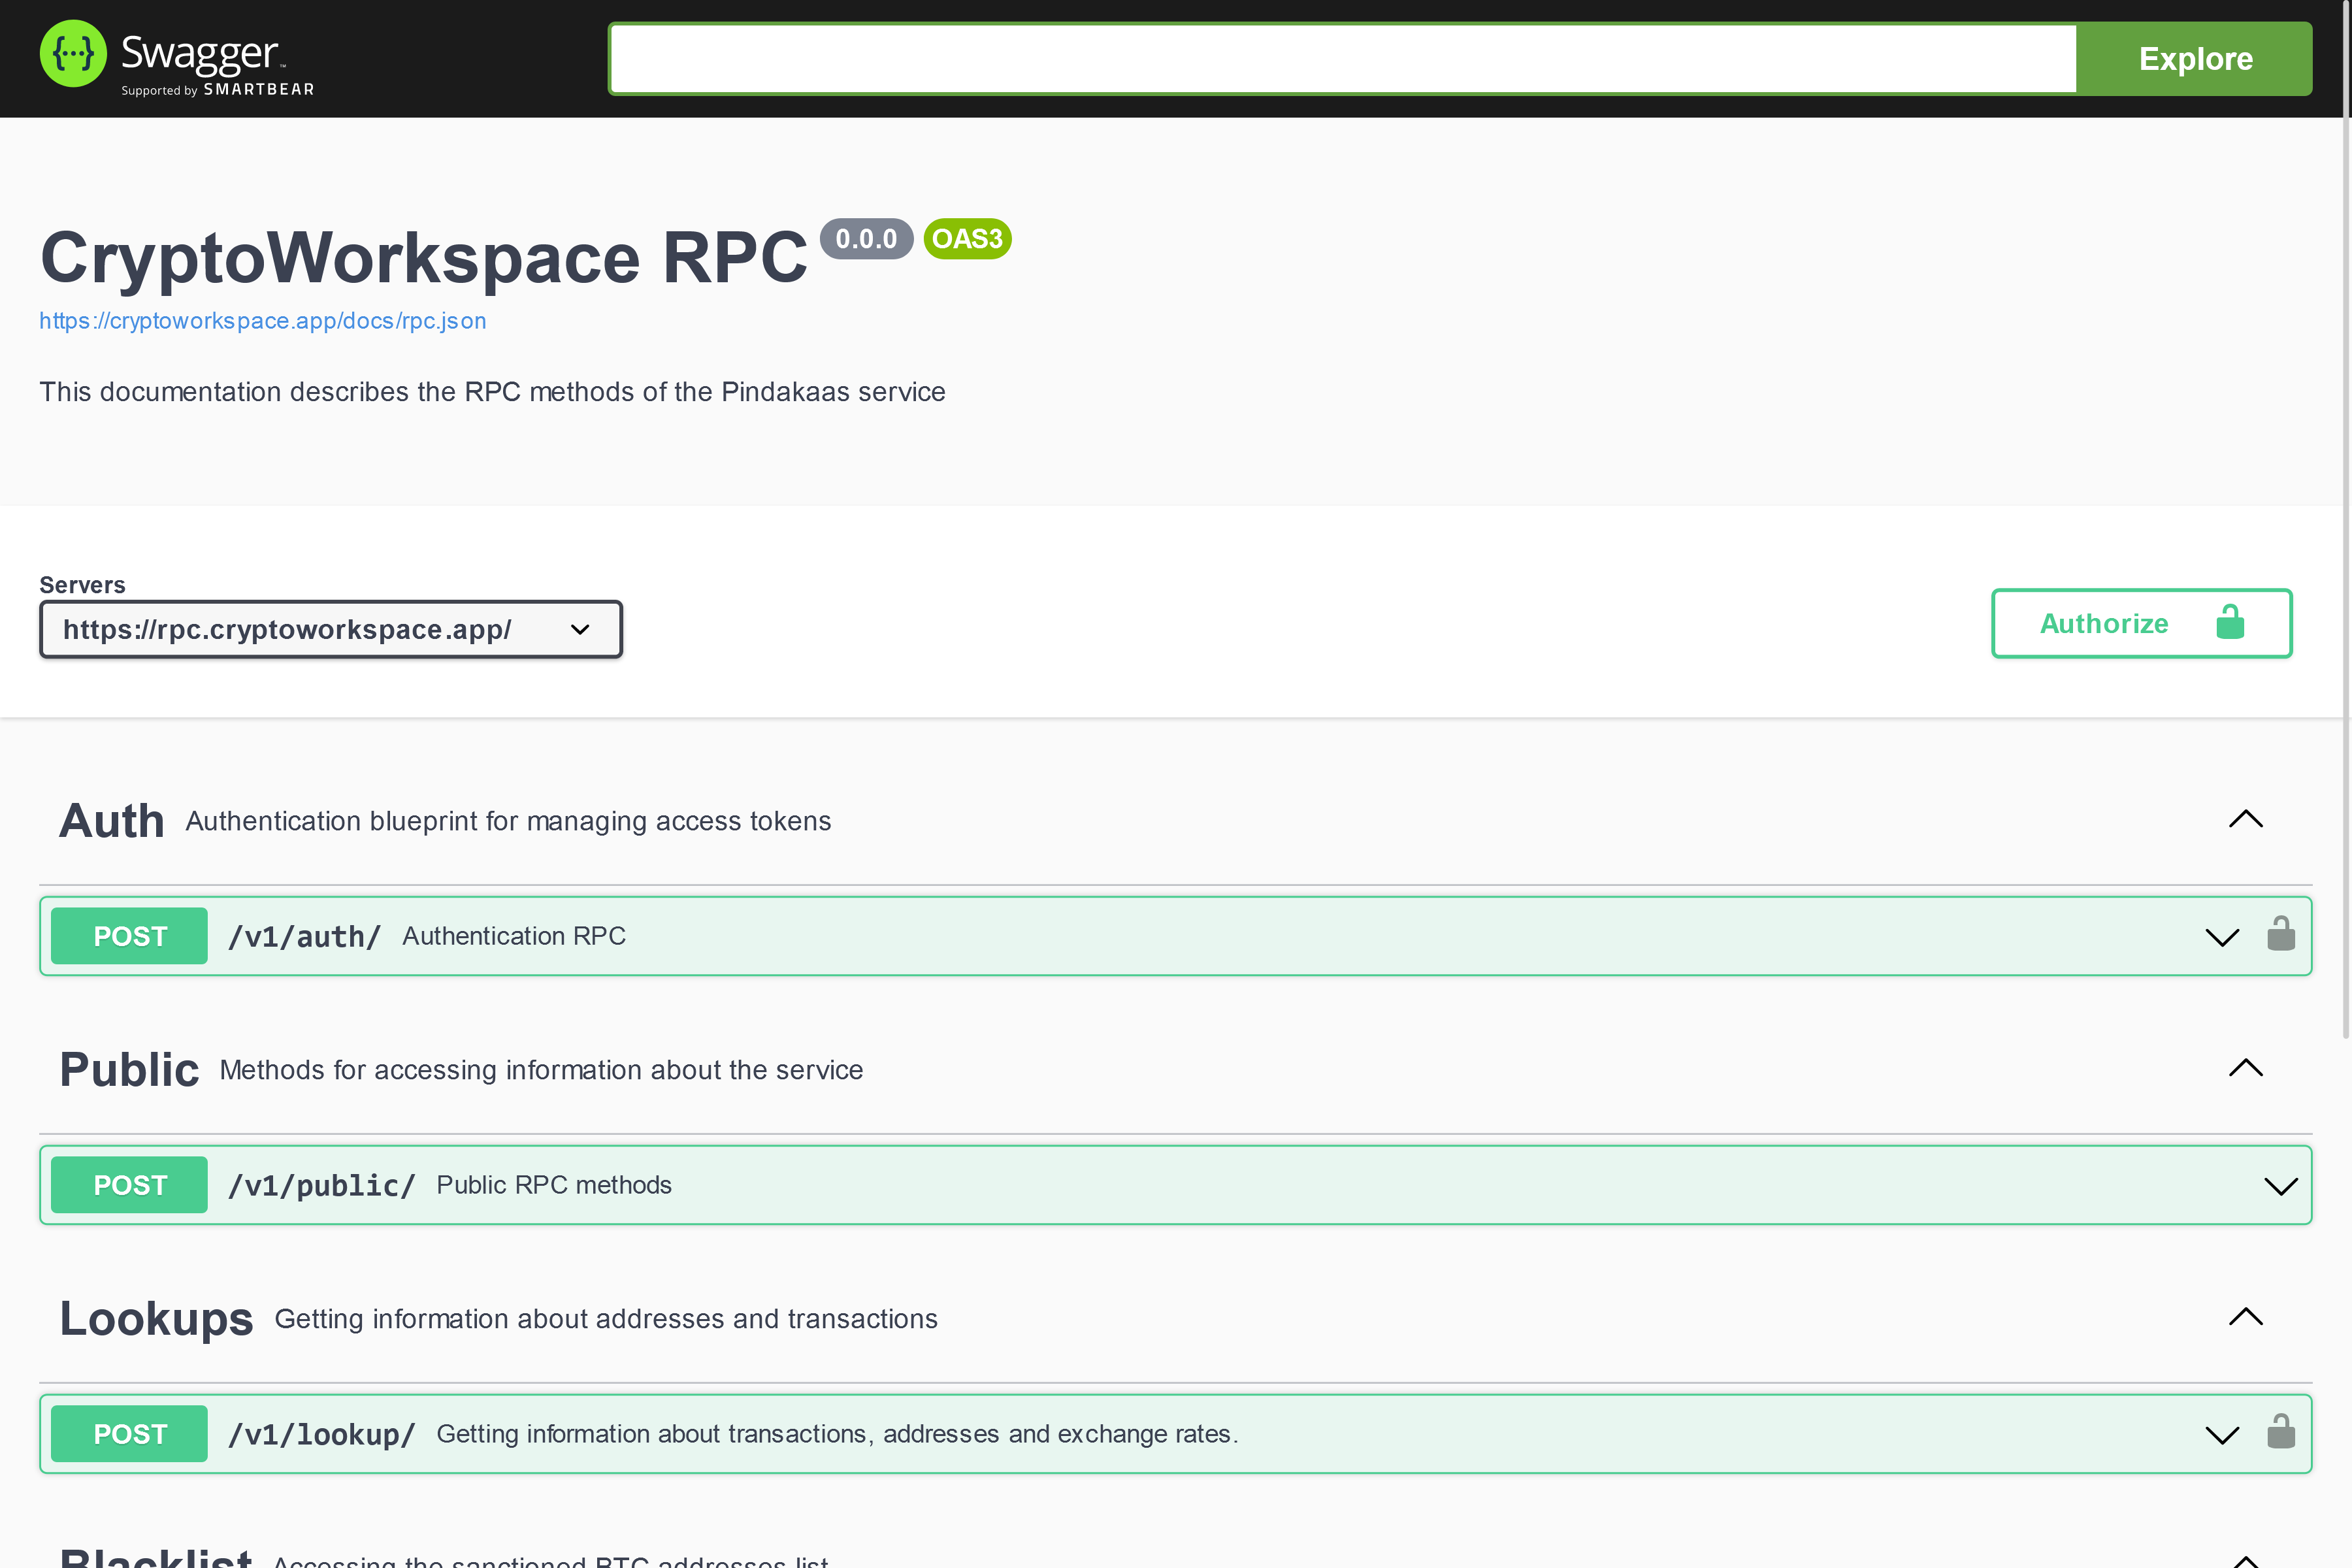
Task: Collapse the Lookups section
Action: pos(2245,1317)
